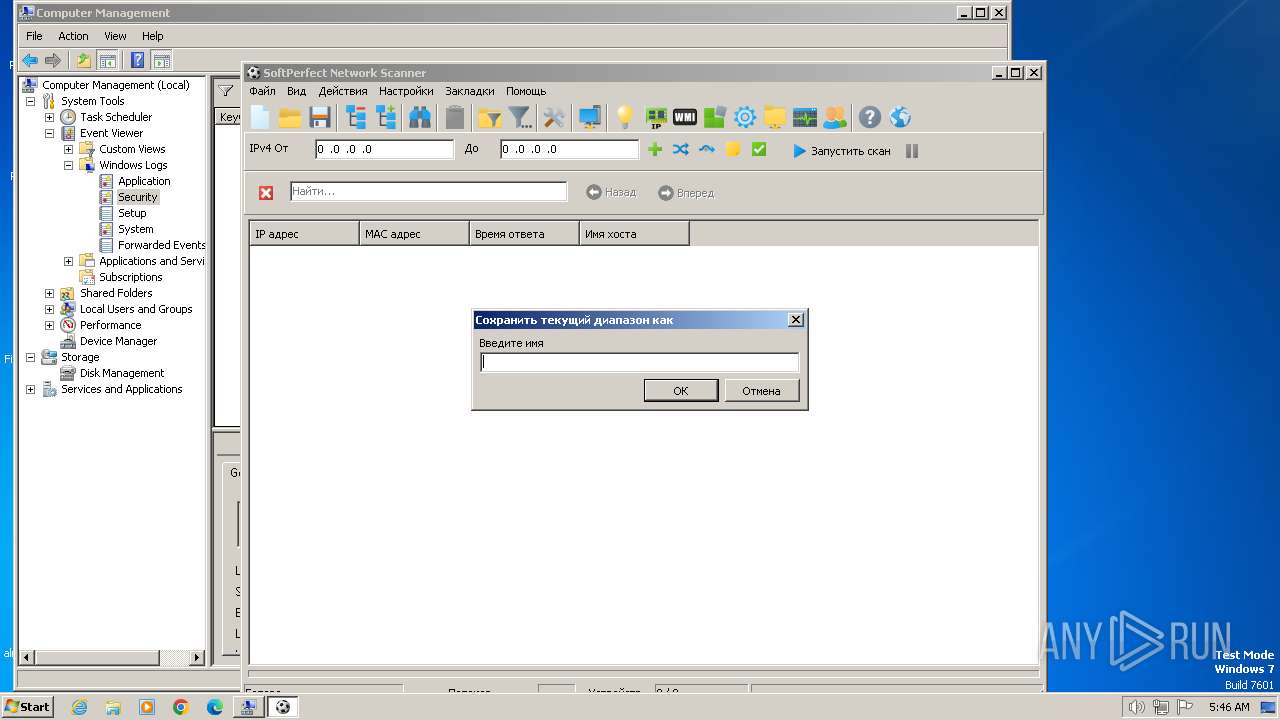The image size is (1280, 720).
Task: Click the Windows Start button
Action: tap(27, 706)
